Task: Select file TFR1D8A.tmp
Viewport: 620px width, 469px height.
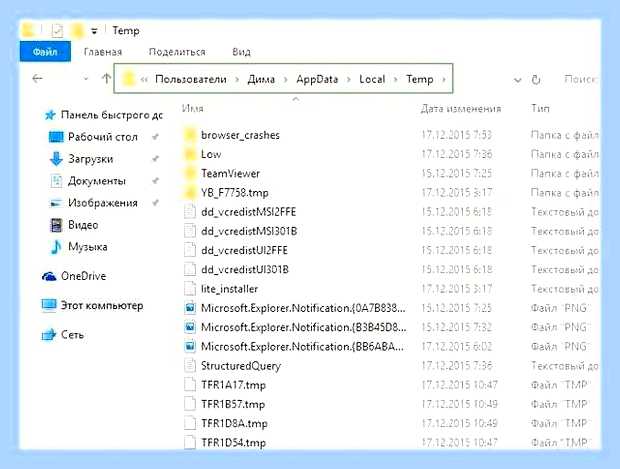Action: coord(234,424)
